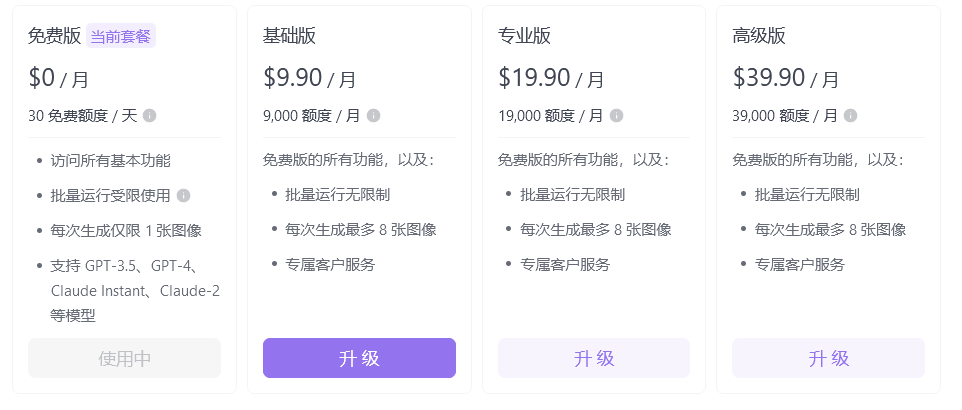
Task: Click 升级 button under 基础版 plan
Action: point(359,358)
